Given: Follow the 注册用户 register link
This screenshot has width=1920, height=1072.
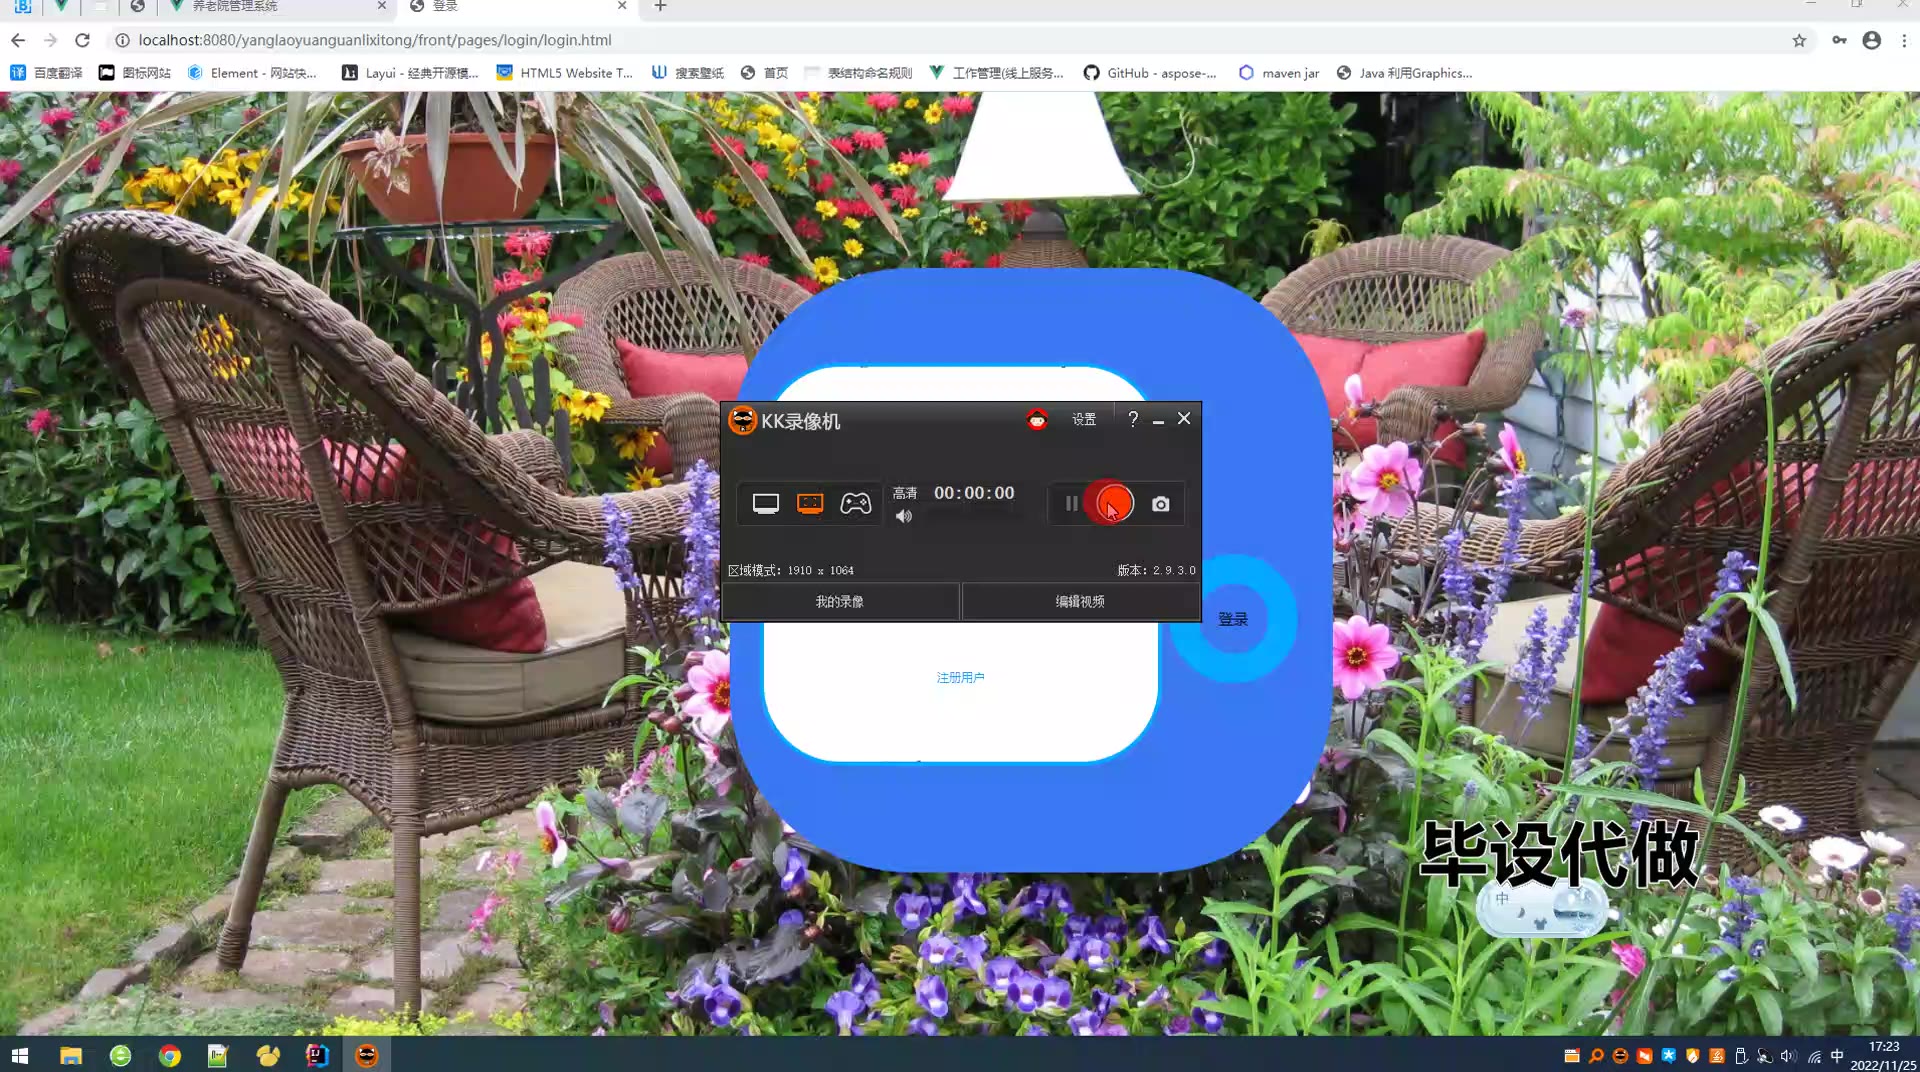Looking at the screenshot, I should click(x=960, y=677).
